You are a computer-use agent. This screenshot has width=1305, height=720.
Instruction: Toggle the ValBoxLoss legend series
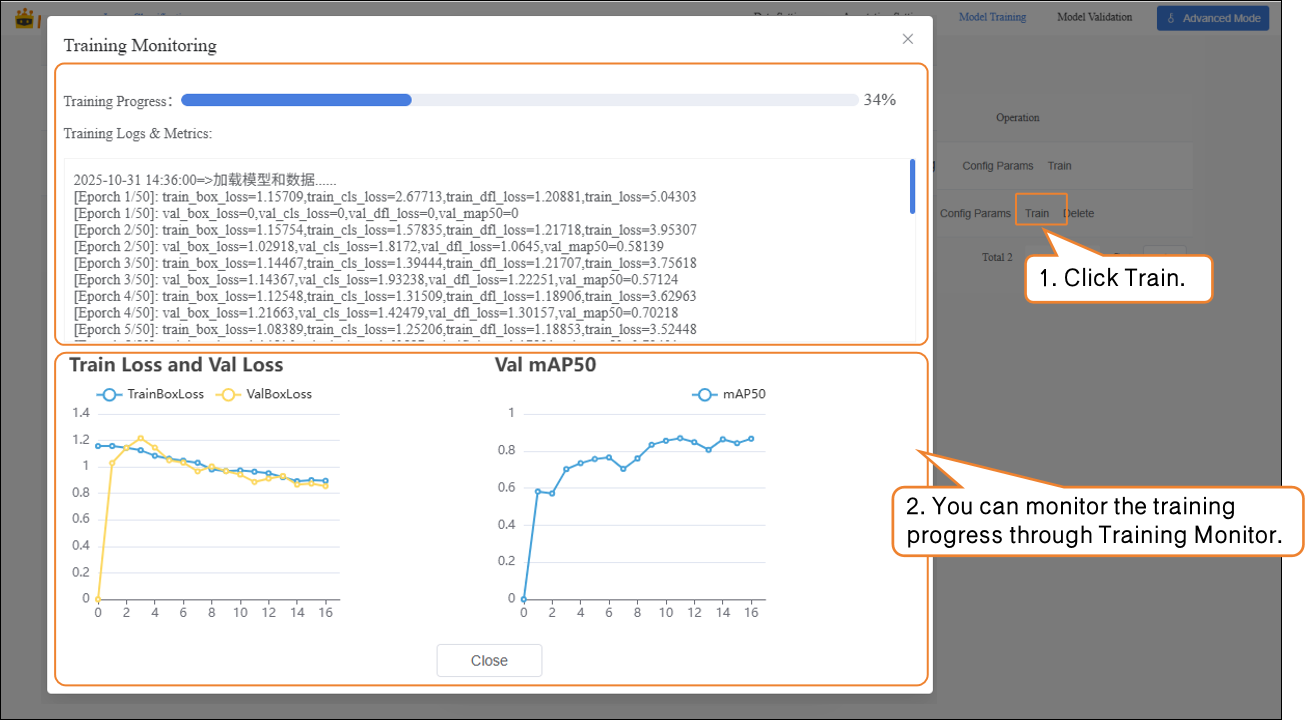pos(266,394)
